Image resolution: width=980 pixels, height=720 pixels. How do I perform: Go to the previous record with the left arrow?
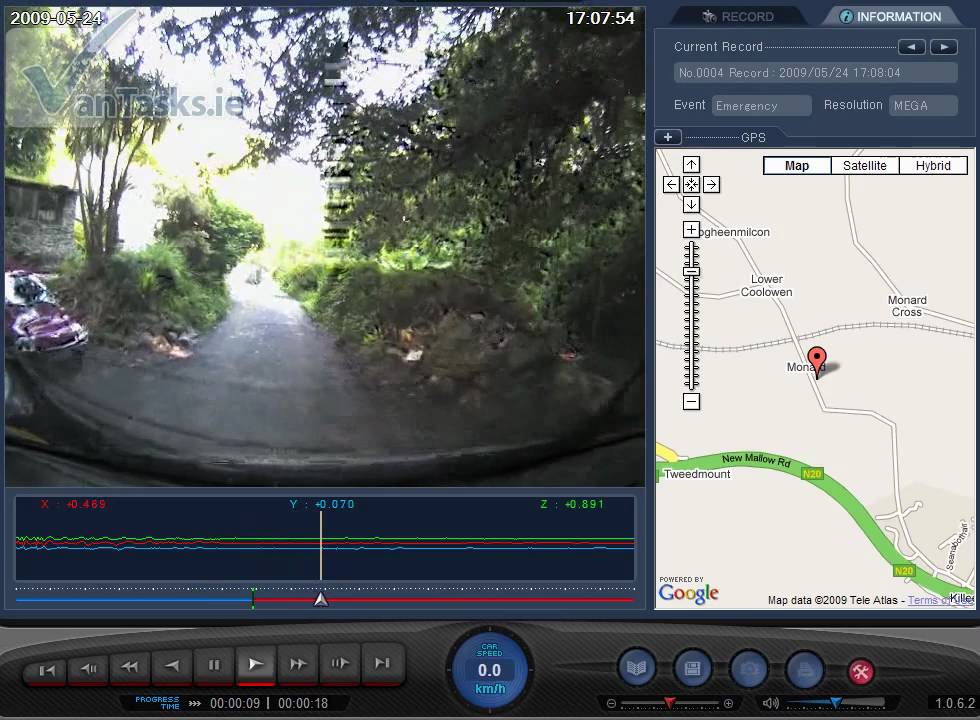tap(912, 47)
